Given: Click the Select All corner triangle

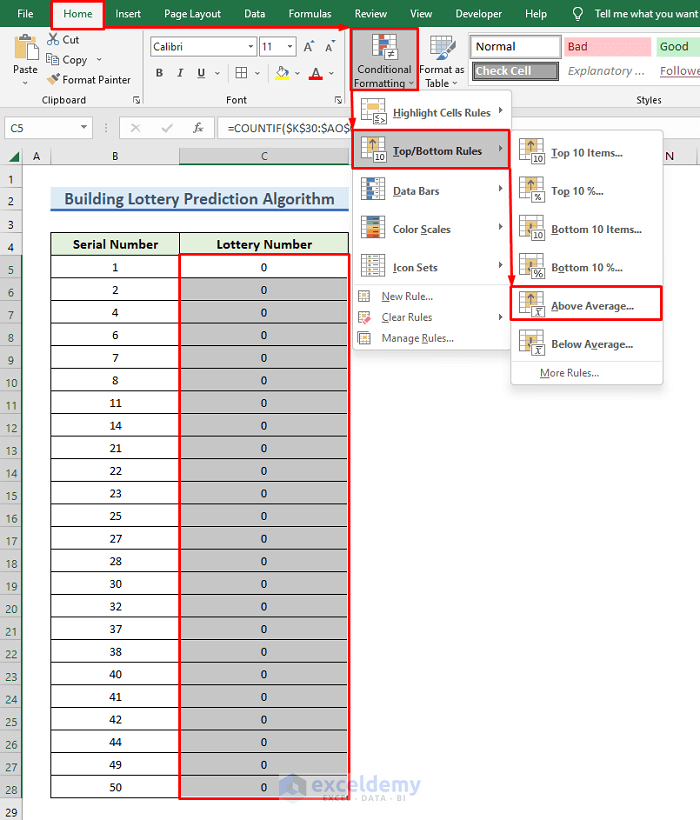Looking at the screenshot, I should [x=14, y=156].
